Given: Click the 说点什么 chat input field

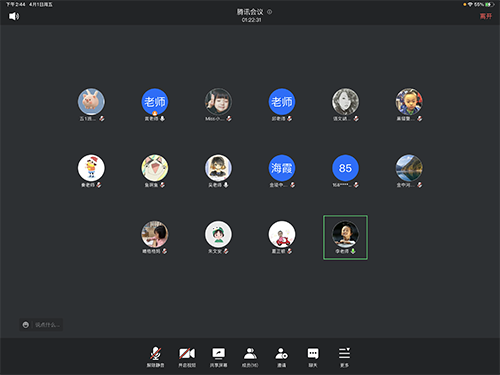Looking at the screenshot, I should (x=47, y=325).
